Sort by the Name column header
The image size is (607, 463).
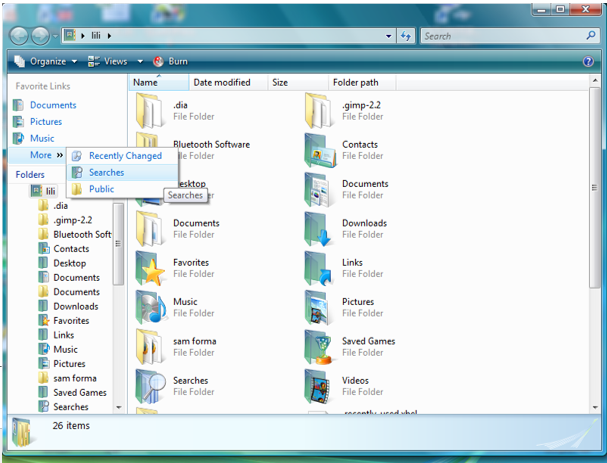tap(158, 82)
